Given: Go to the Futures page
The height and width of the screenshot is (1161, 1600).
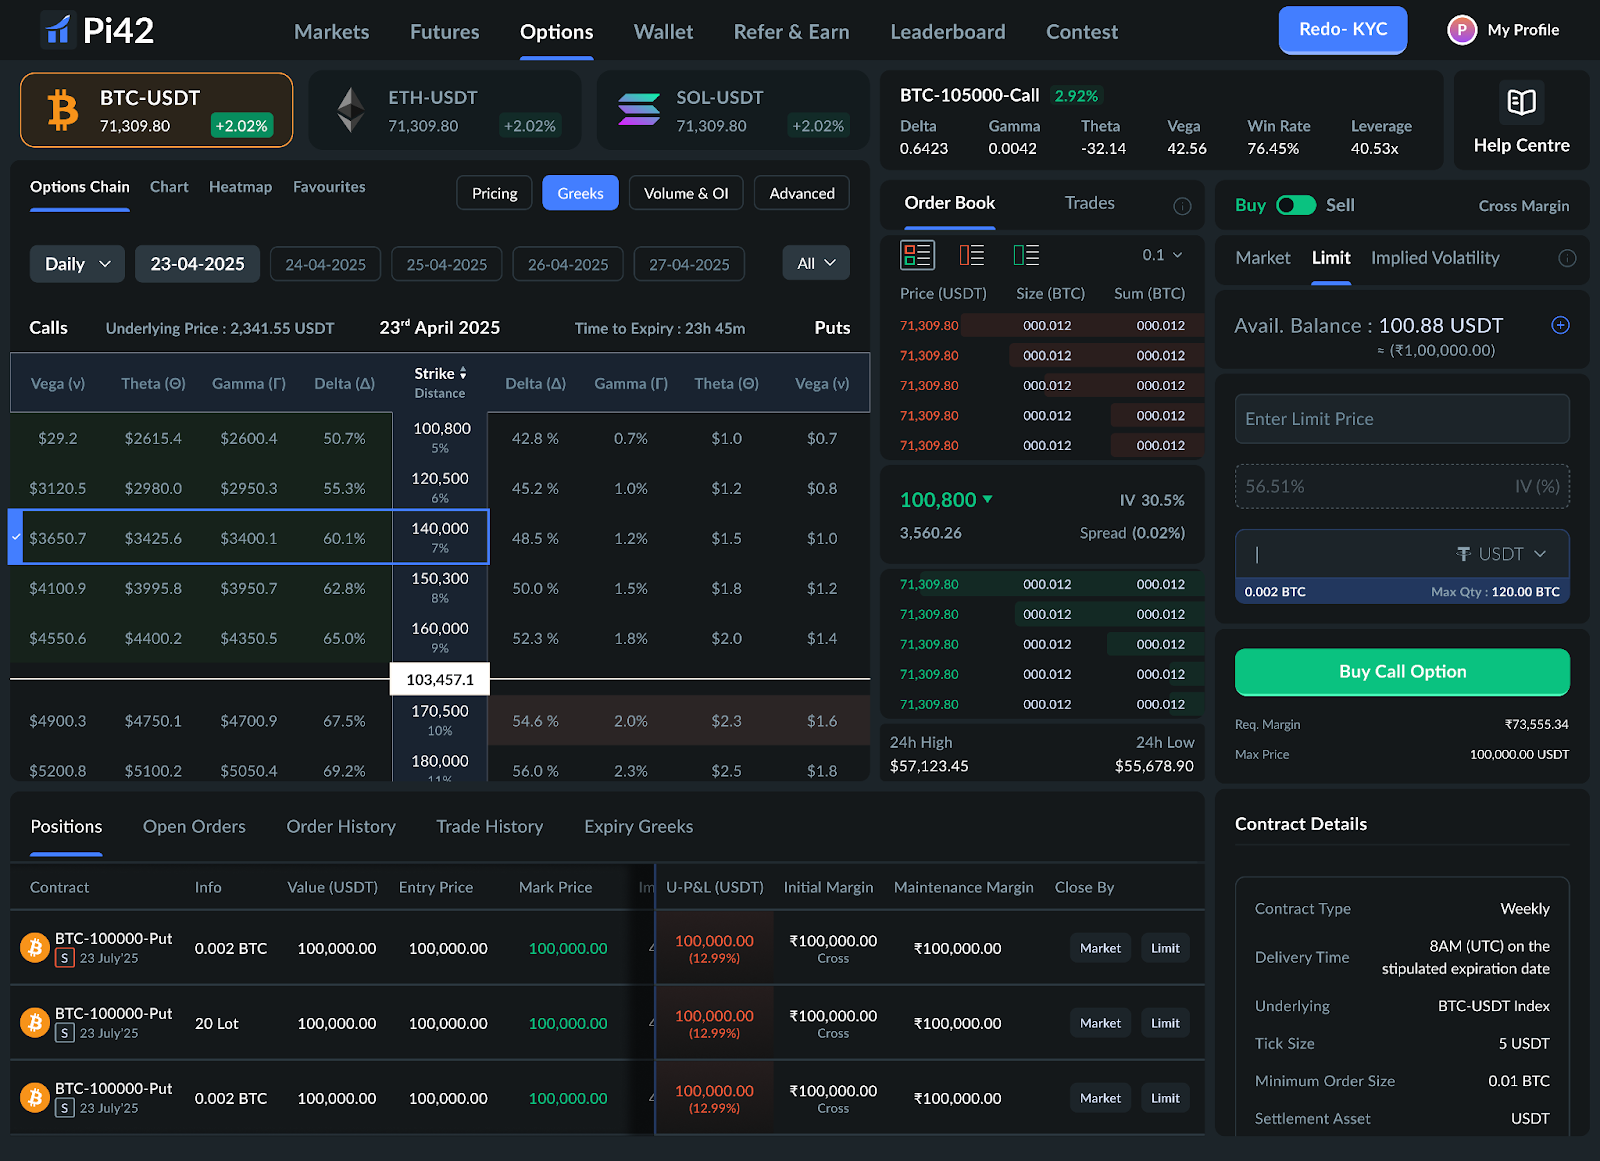Looking at the screenshot, I should click(445, 32).
